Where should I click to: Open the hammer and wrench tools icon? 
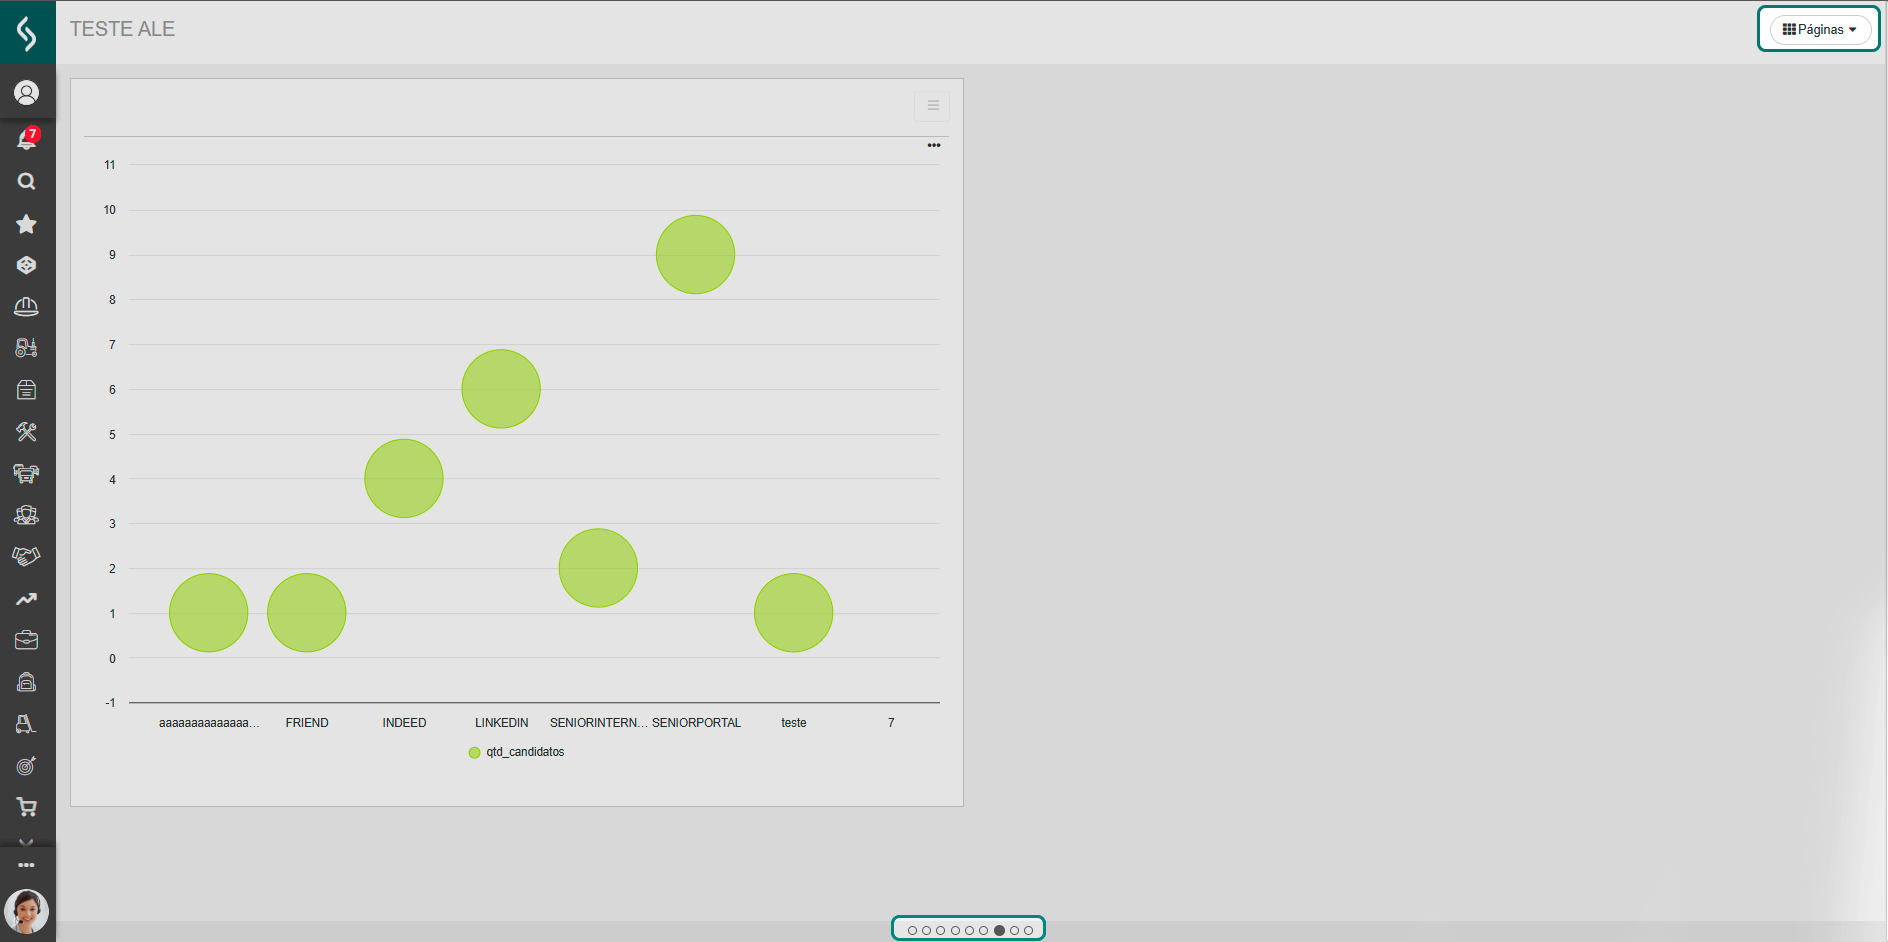pos(27,432)
